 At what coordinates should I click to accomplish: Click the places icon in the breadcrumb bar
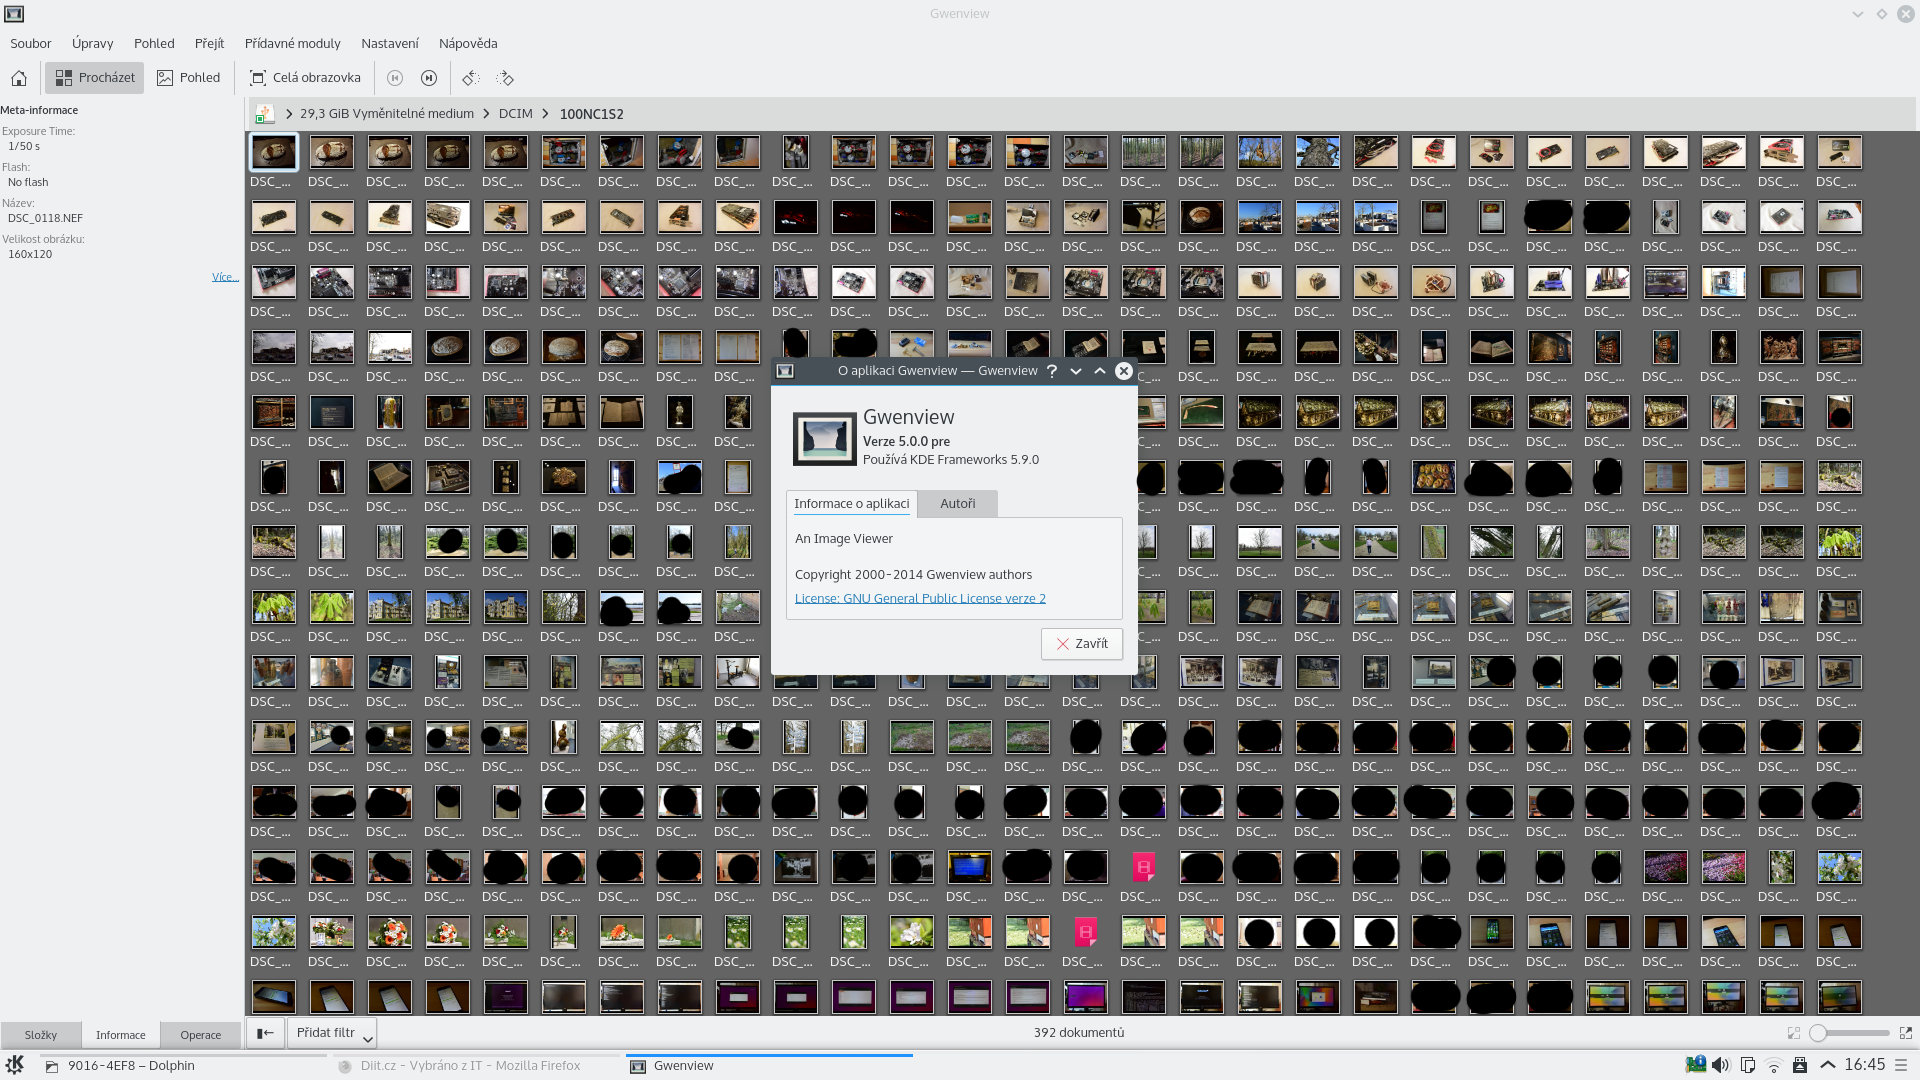264,114
